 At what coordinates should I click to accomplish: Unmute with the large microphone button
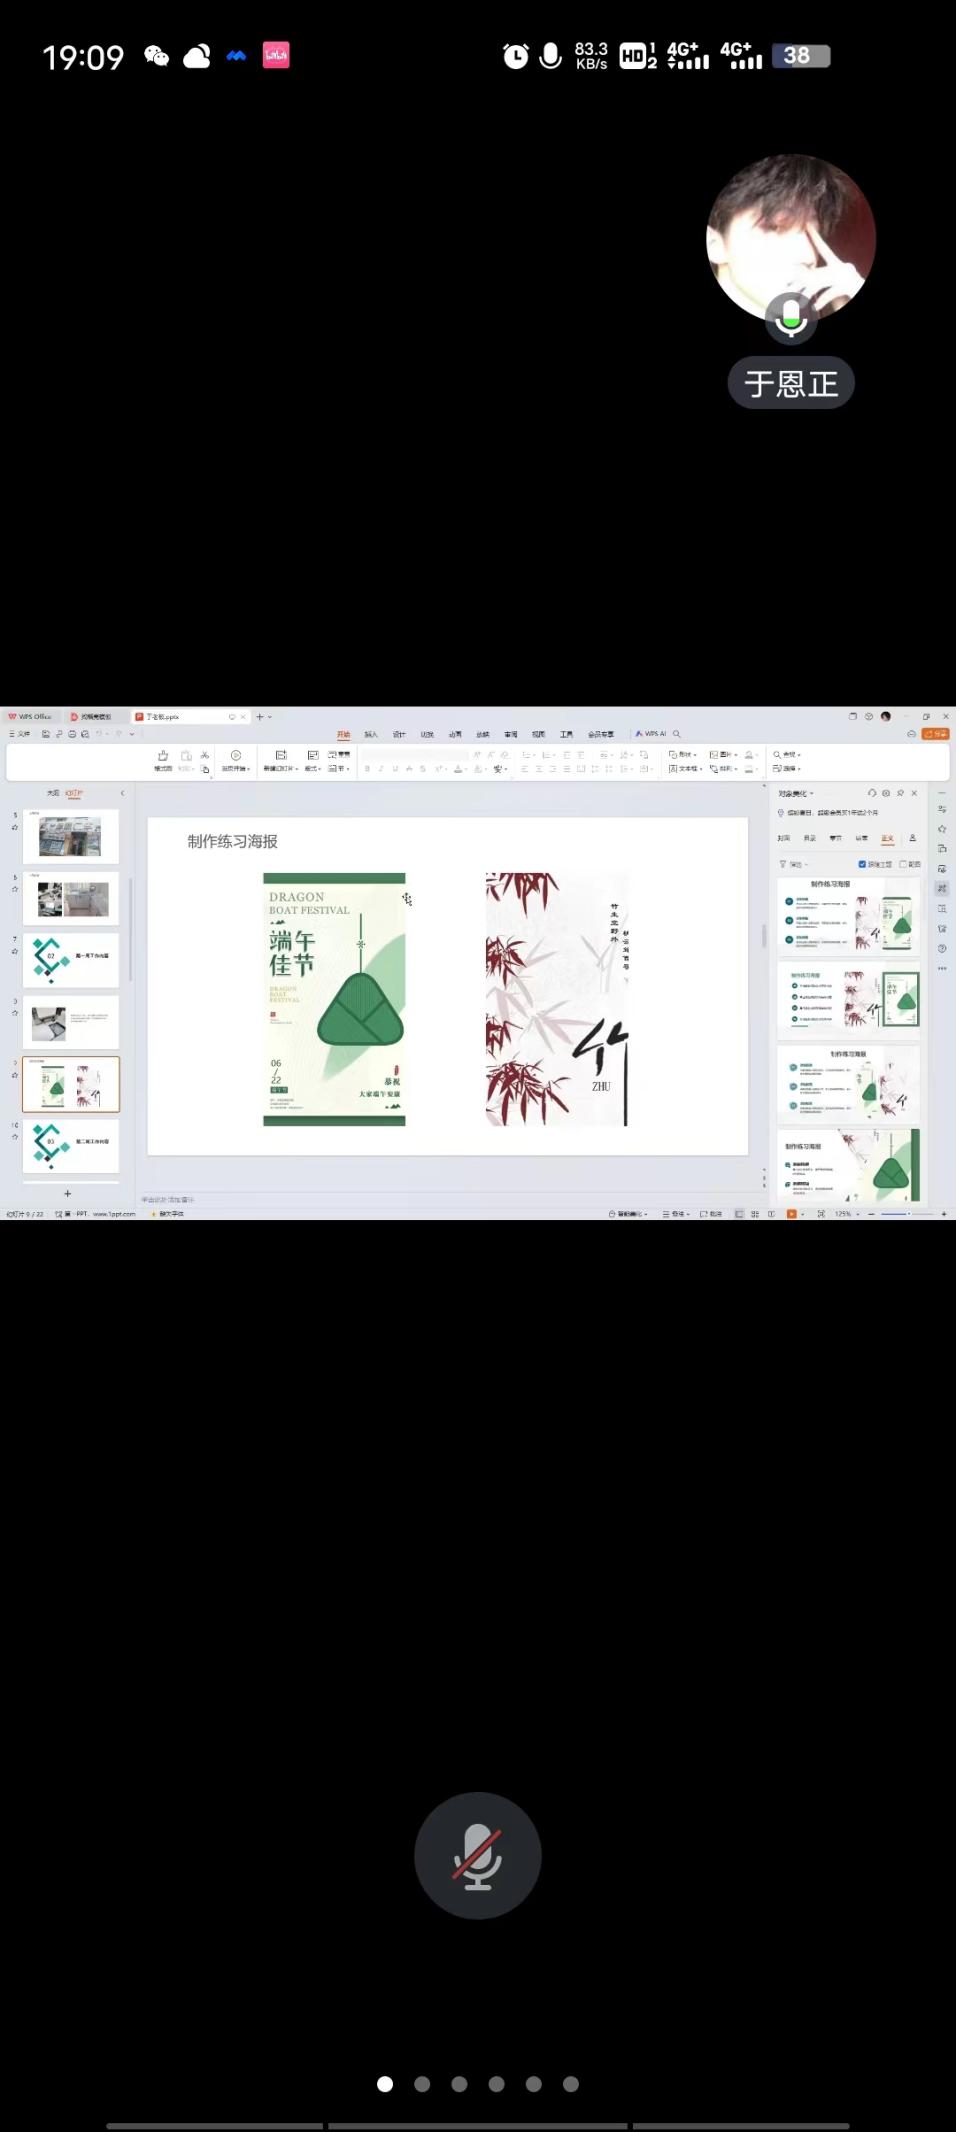pyautogui.click(x=477, y=1855)
